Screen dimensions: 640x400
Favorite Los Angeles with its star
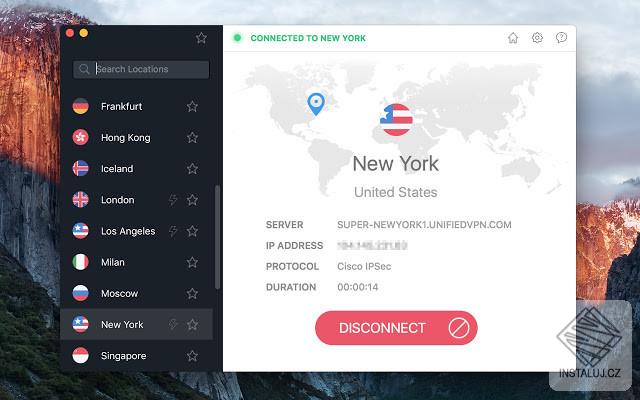pyautogui.click(x=192, y=231)
